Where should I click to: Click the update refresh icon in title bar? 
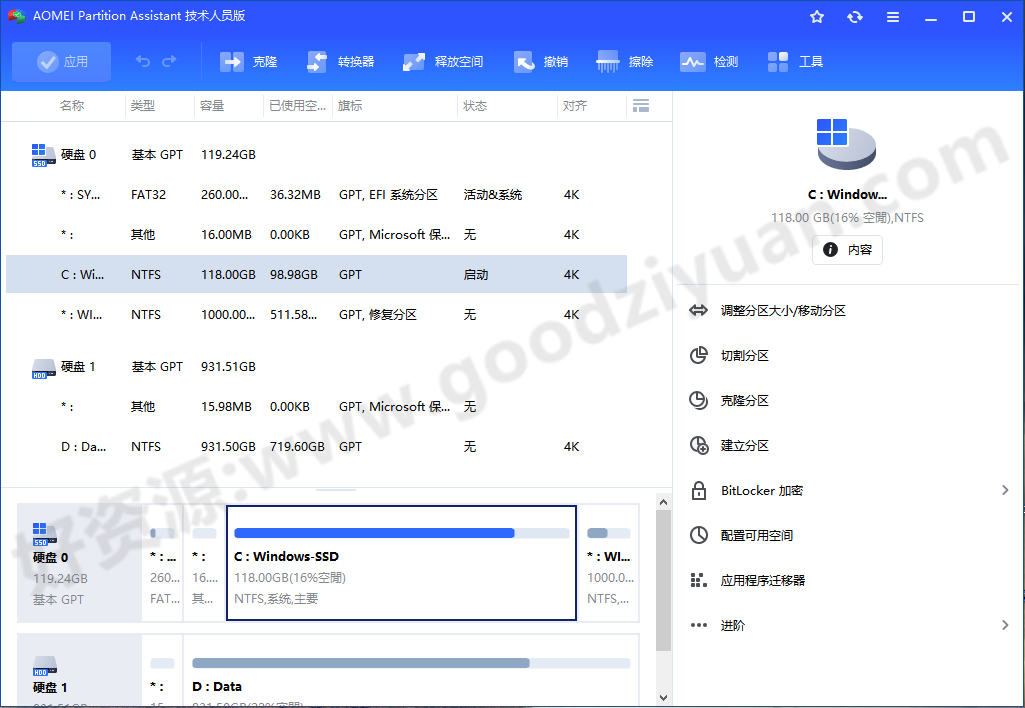(854, 16)
